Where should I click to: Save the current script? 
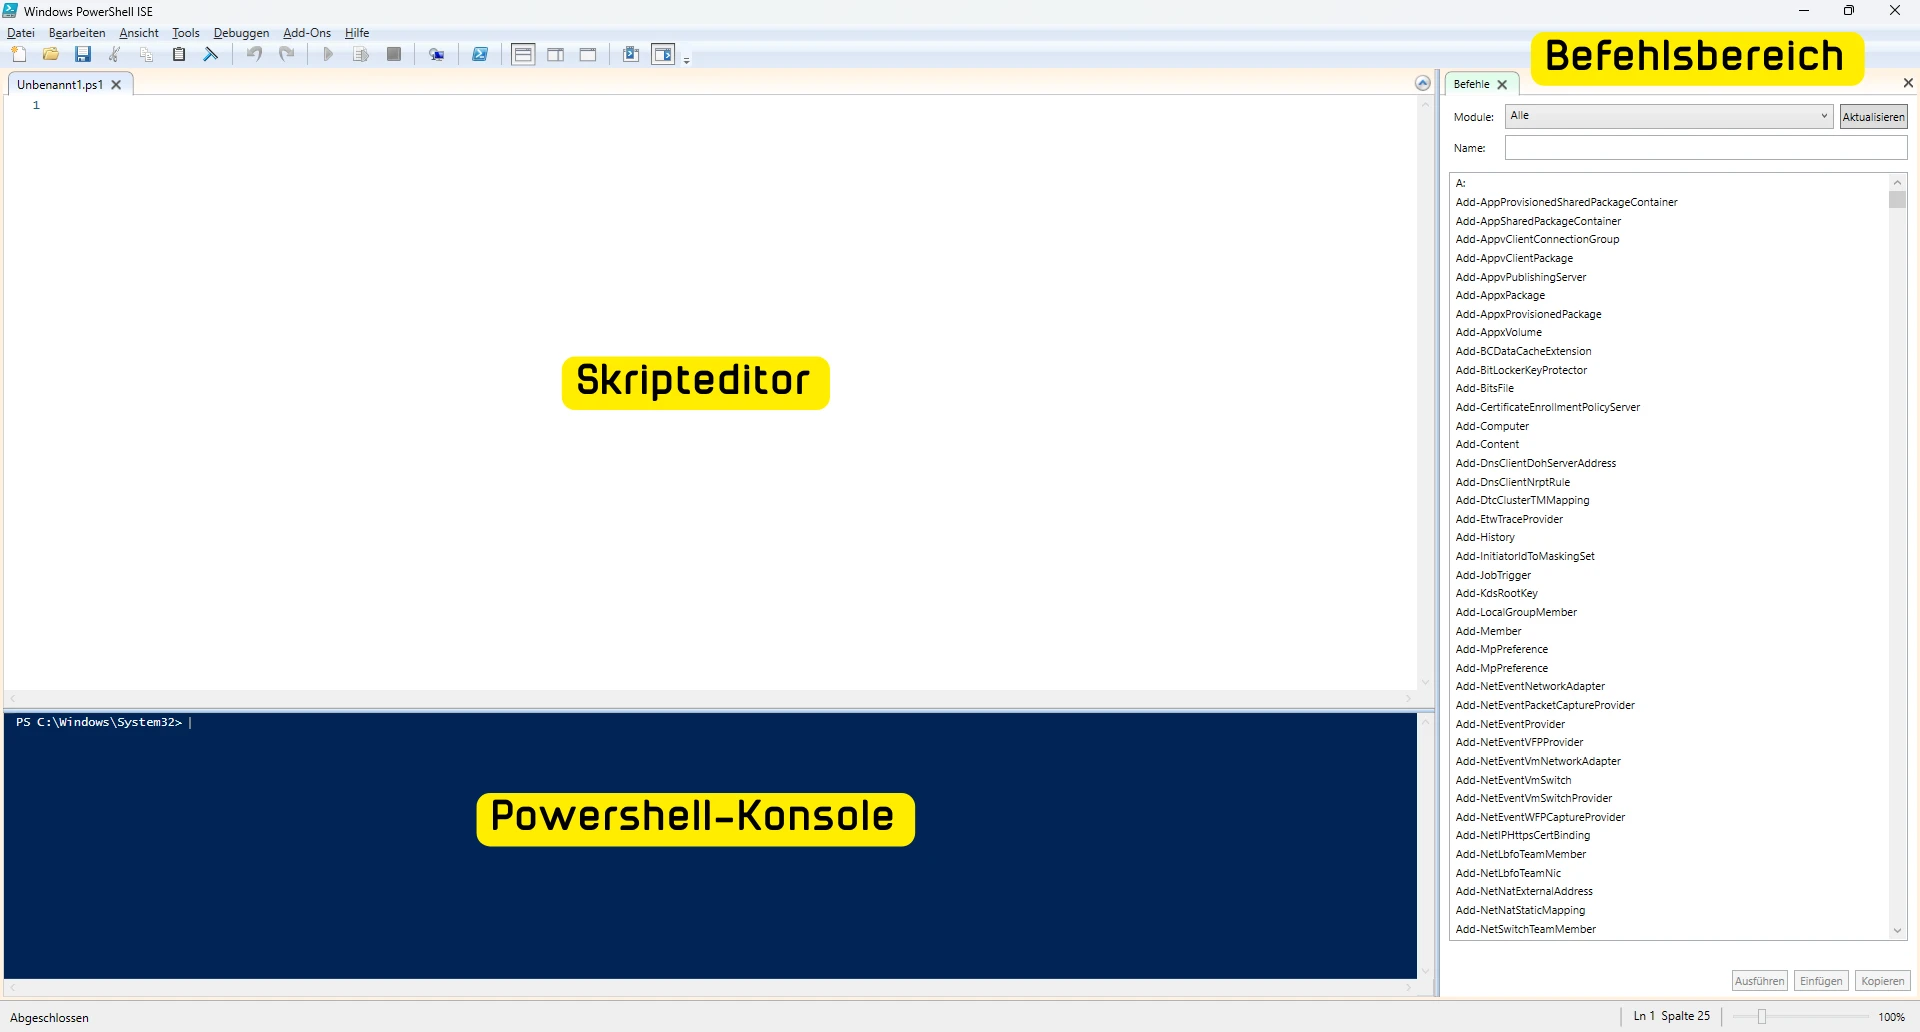(x=83, y=54)
